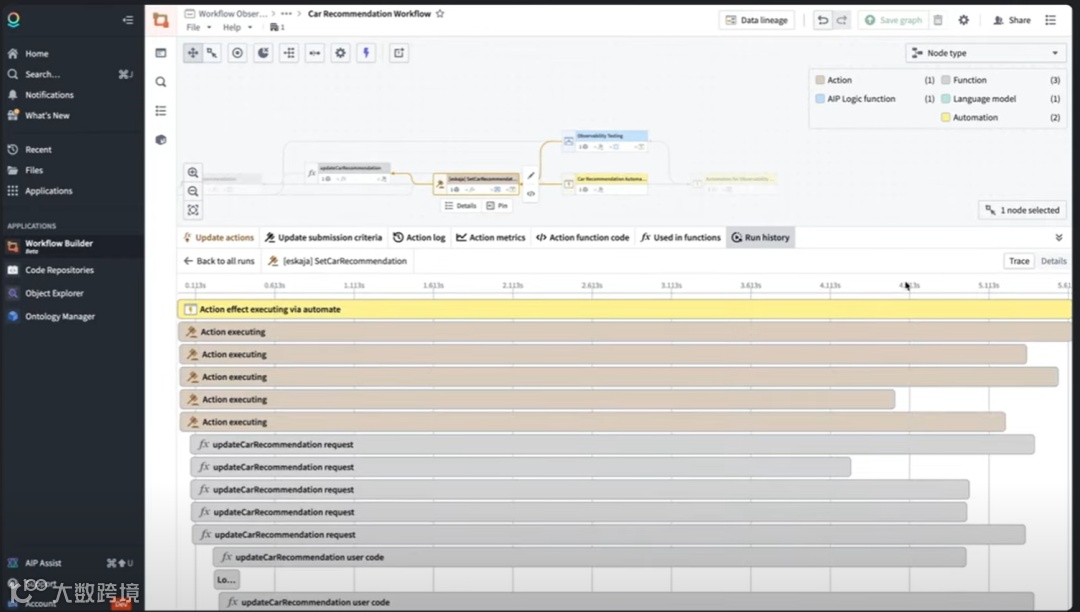Open Home in the sidebar
The image size is (1080, 612).
[37, 54]
